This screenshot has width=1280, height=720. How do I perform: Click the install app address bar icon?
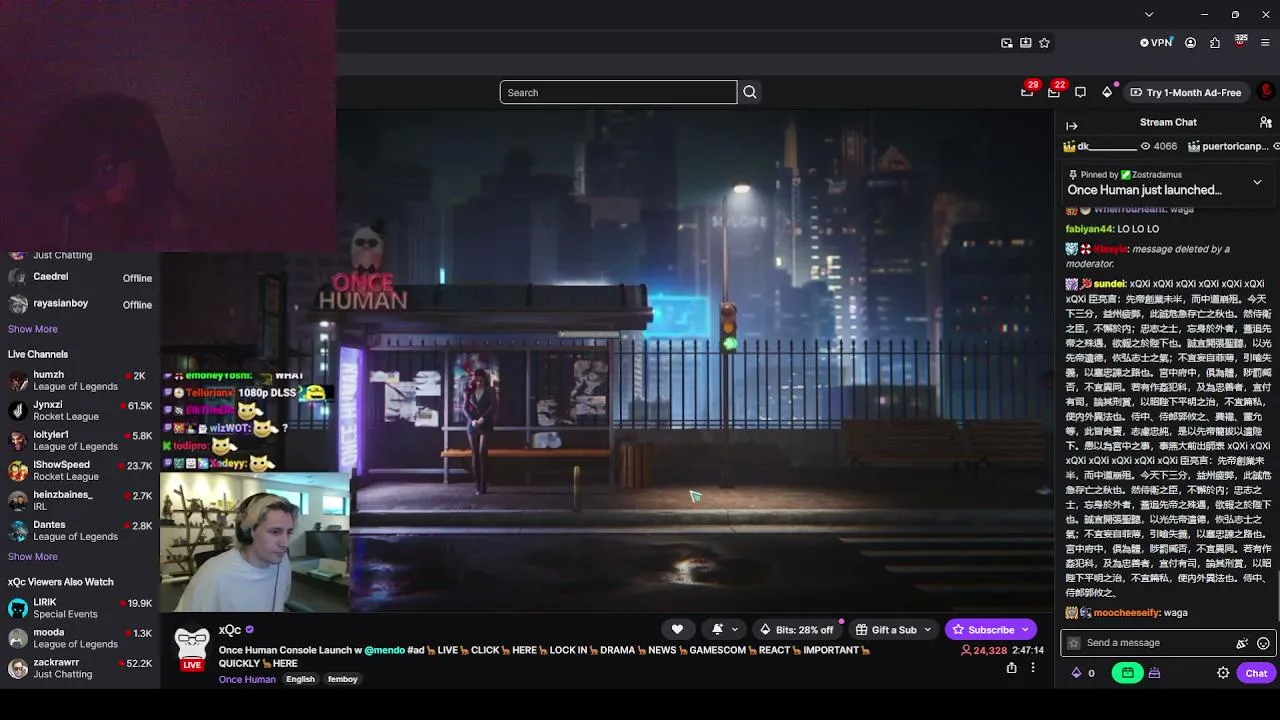point(1025,43)
